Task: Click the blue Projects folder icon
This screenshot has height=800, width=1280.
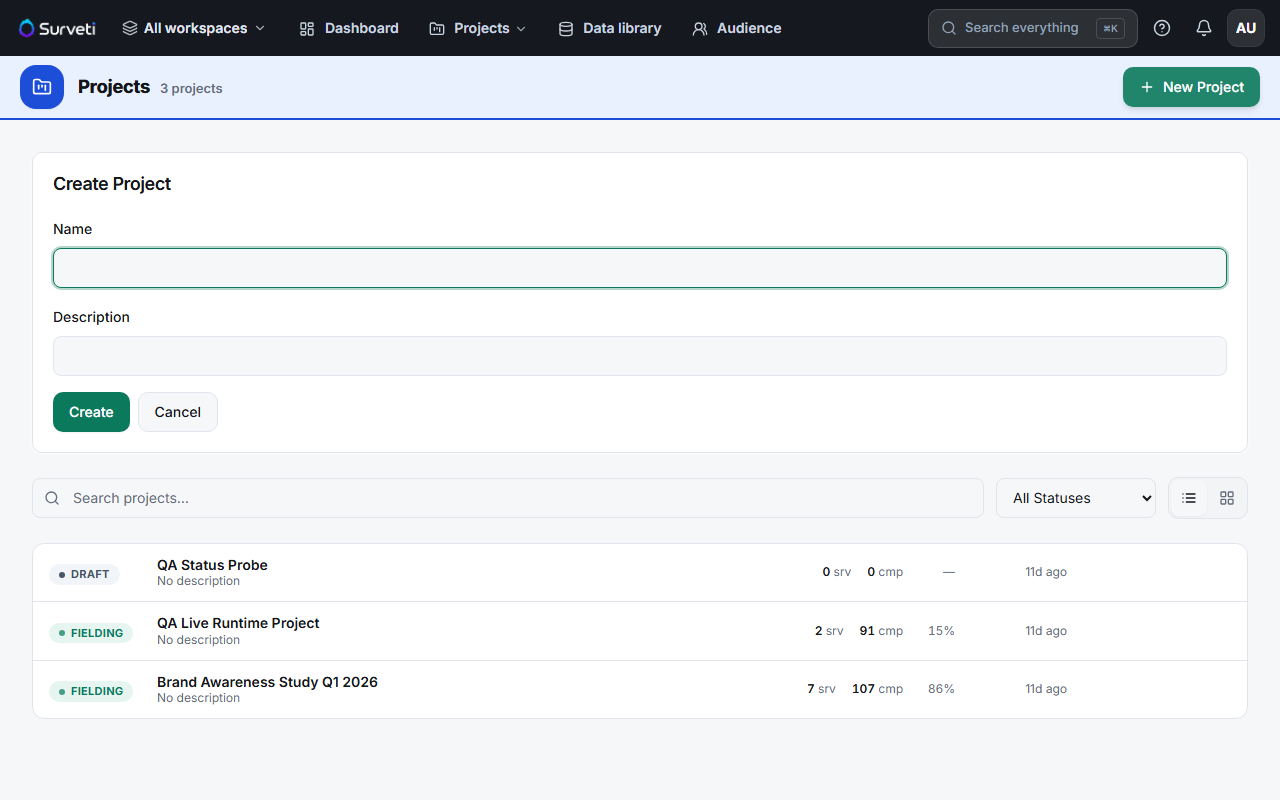Action: (x=42, y=87)
